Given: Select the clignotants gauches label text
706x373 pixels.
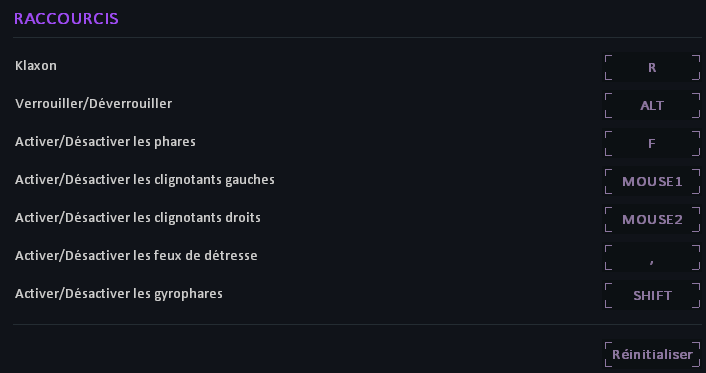Looking at the screenshot, I should [145, 180].
